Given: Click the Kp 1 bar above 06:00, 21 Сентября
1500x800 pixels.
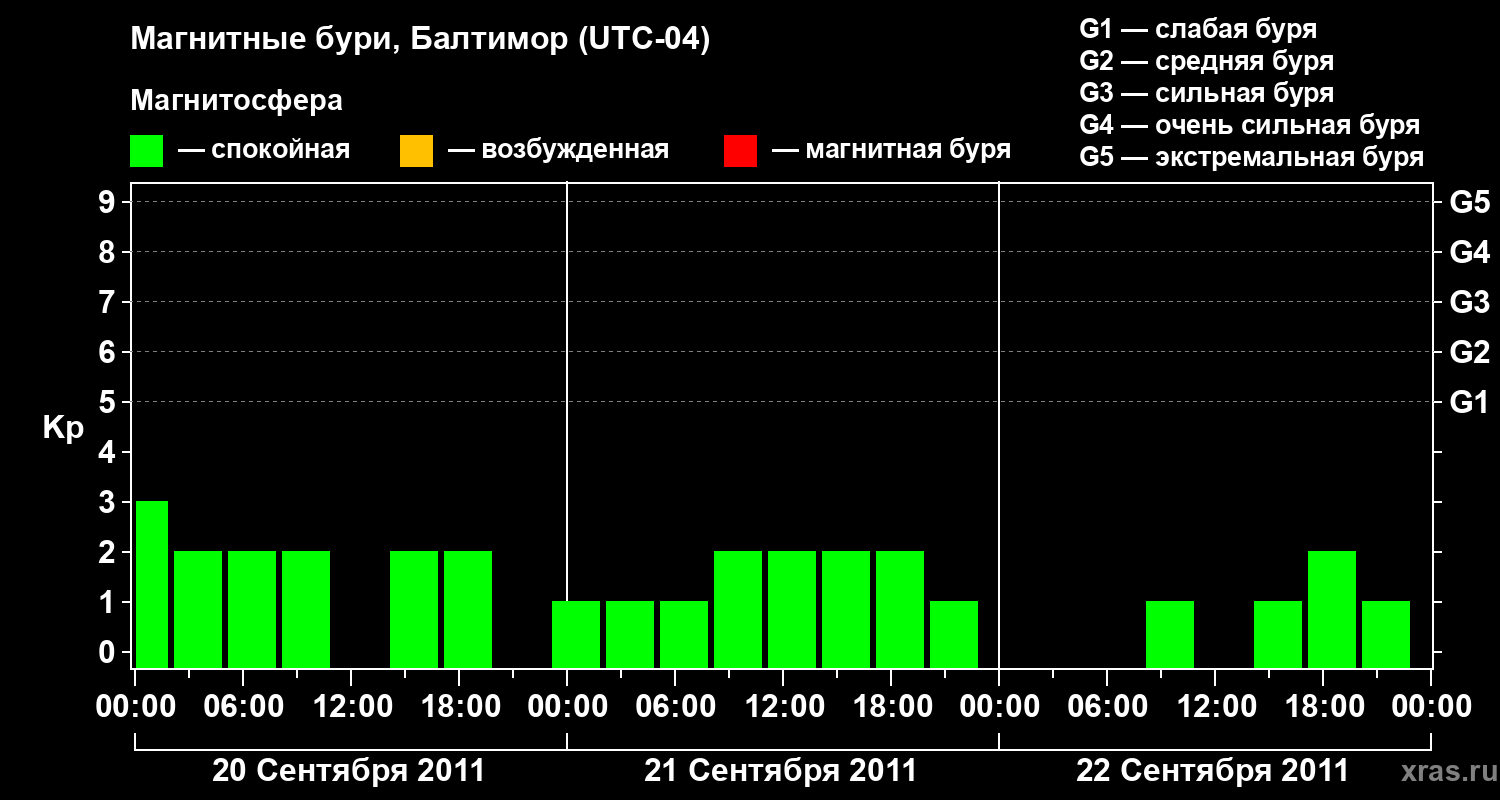Looking at the screenshot, I should tap(684, 634).
